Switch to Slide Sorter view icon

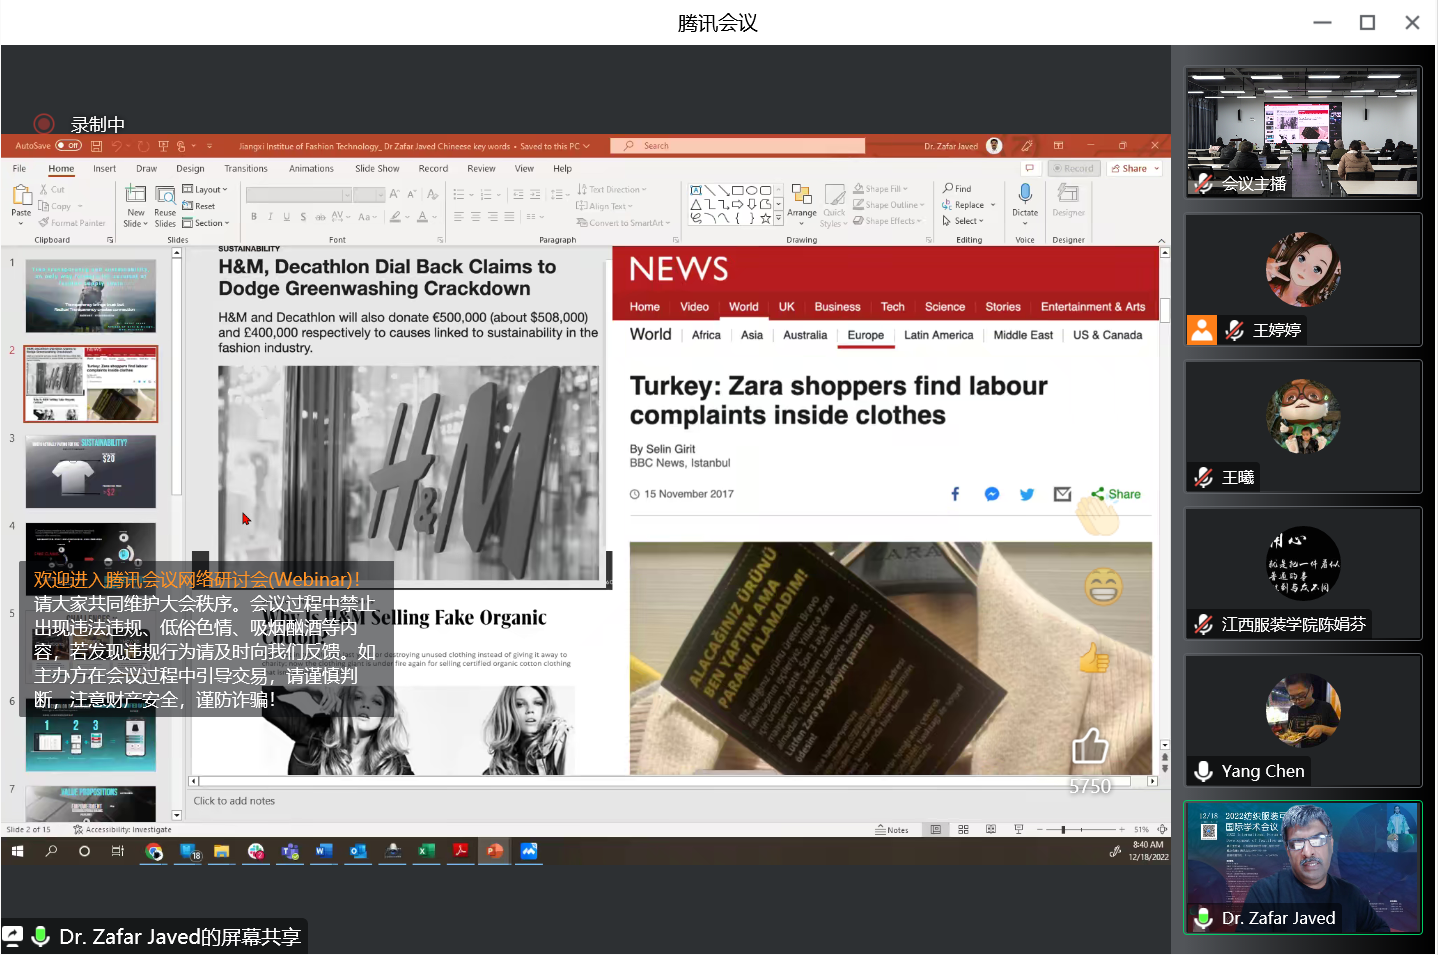(963, 830)
